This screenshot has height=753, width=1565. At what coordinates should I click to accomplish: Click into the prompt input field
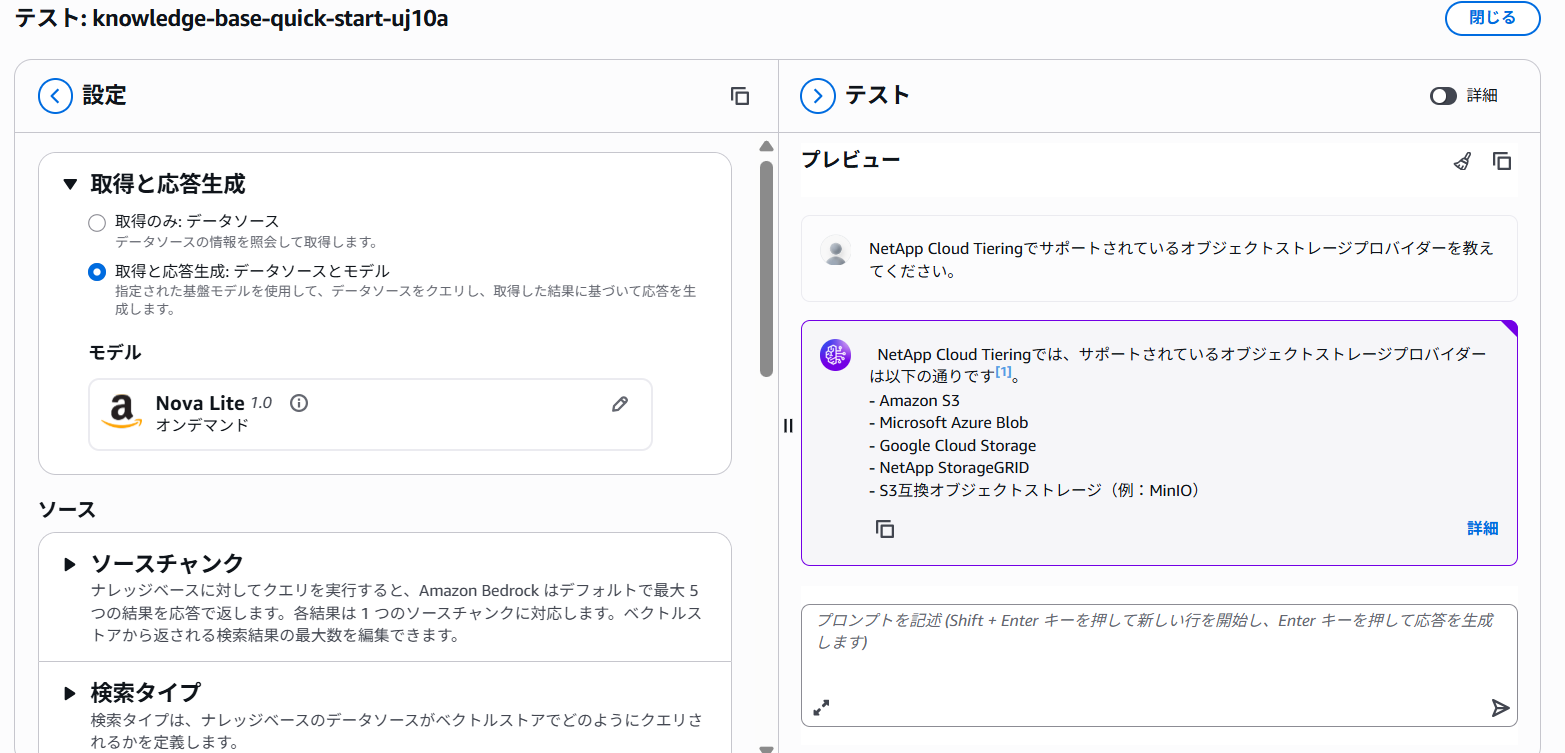point(1159,665)
